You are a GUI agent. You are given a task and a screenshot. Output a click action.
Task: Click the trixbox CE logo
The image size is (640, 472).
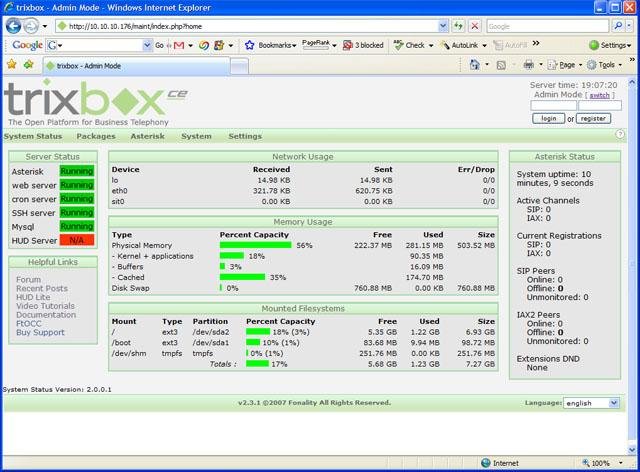[x=96, y=103]
